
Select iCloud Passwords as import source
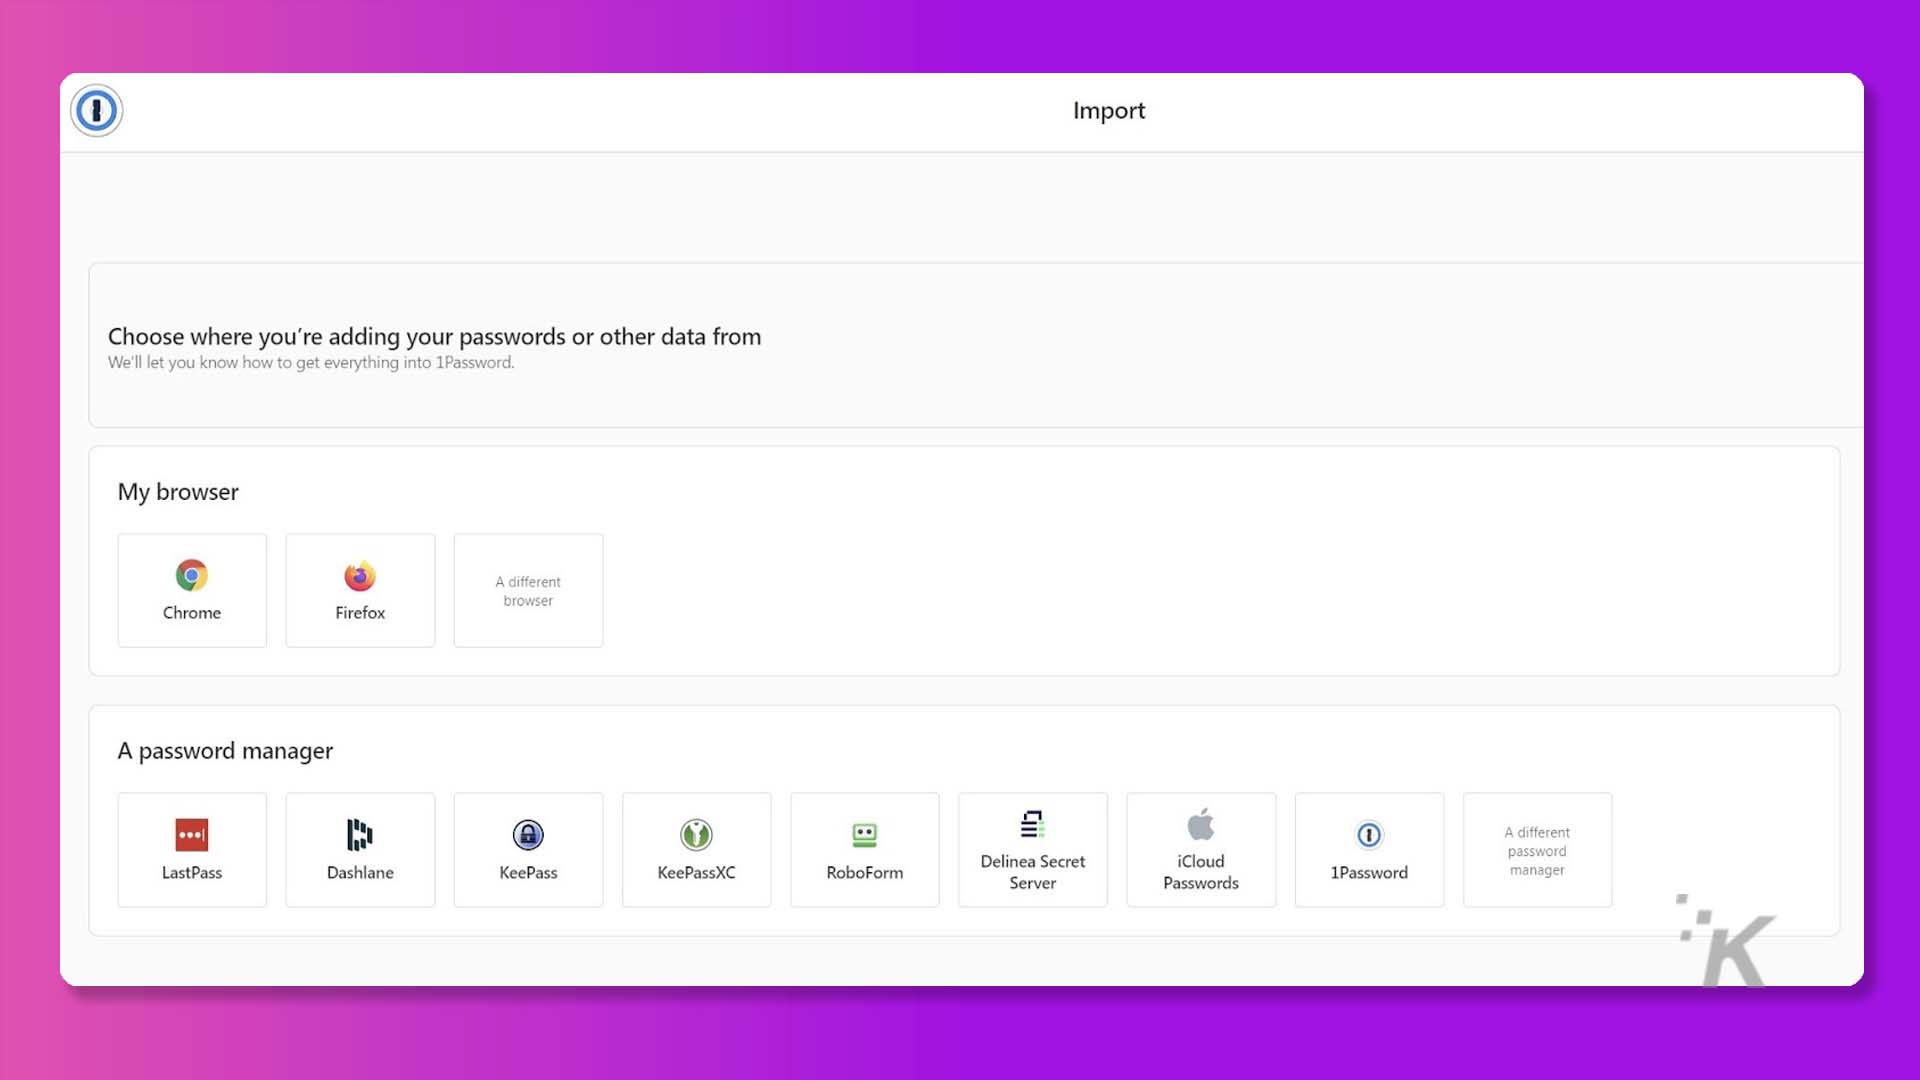[1200, 849]
